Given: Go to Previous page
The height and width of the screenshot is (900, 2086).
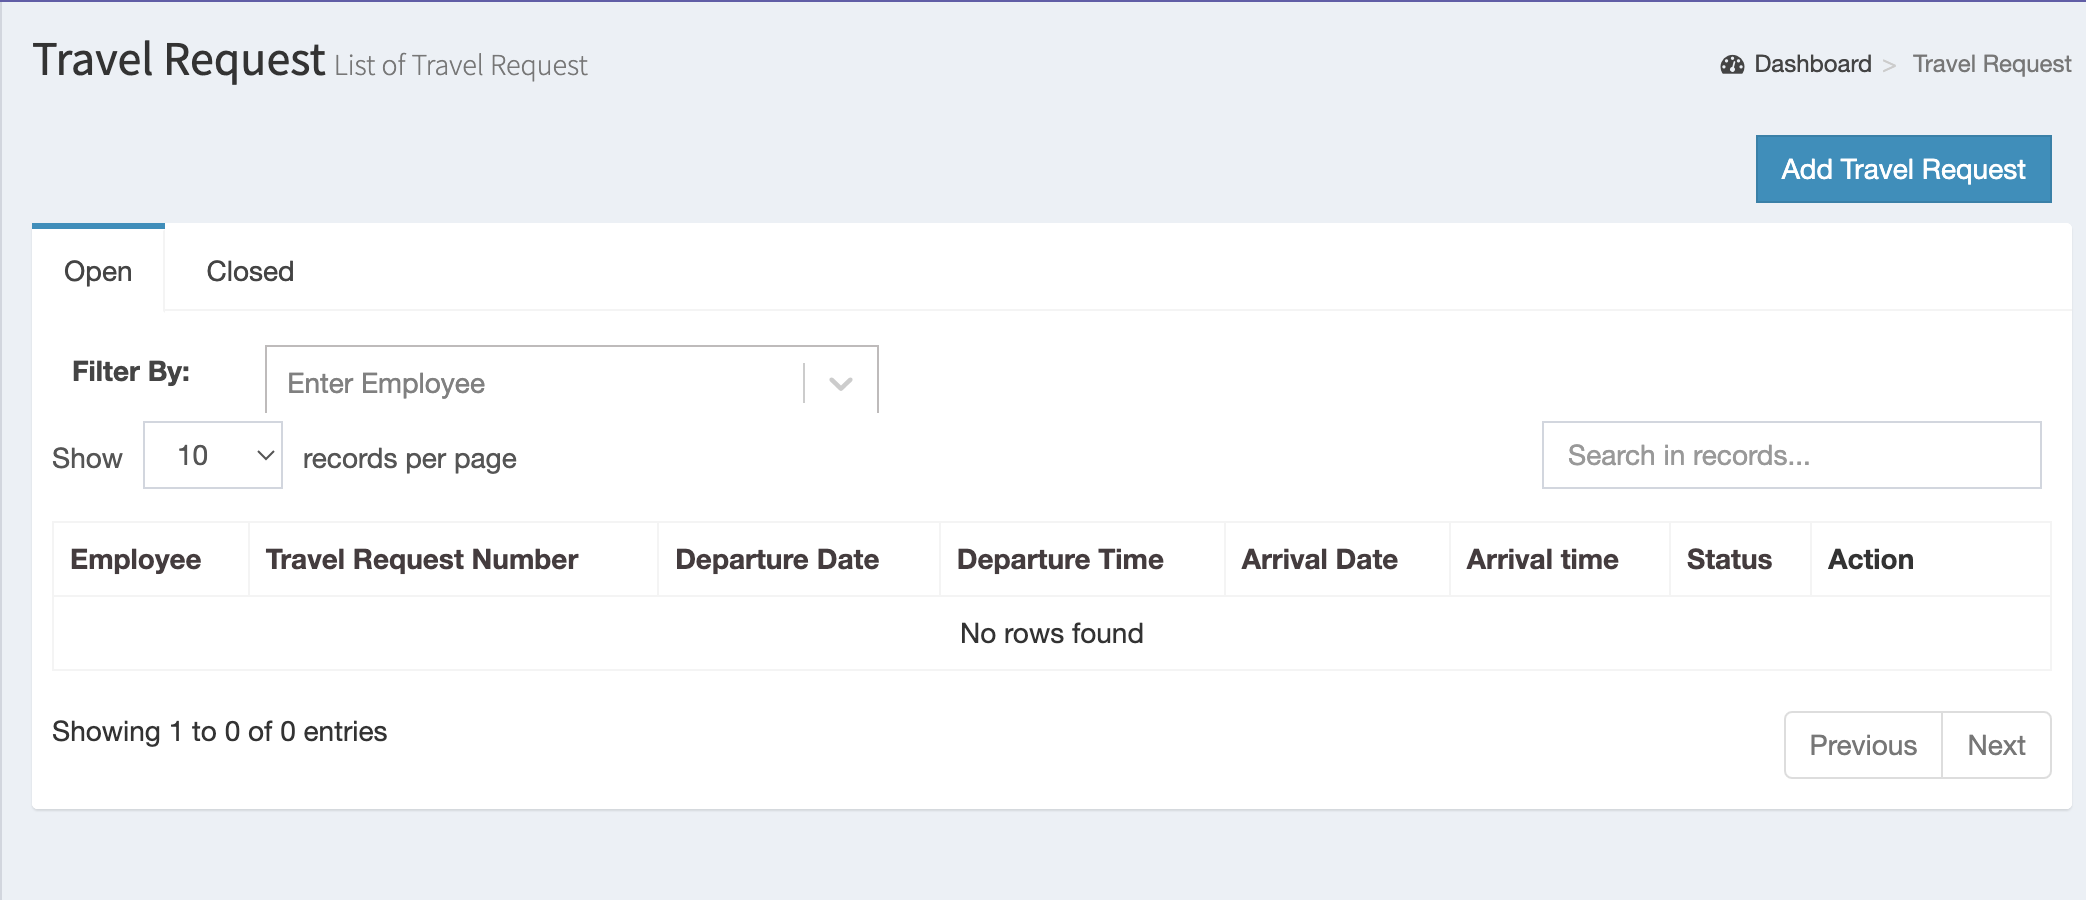Looking at the screenshot, I should [x=1863, y=745].
